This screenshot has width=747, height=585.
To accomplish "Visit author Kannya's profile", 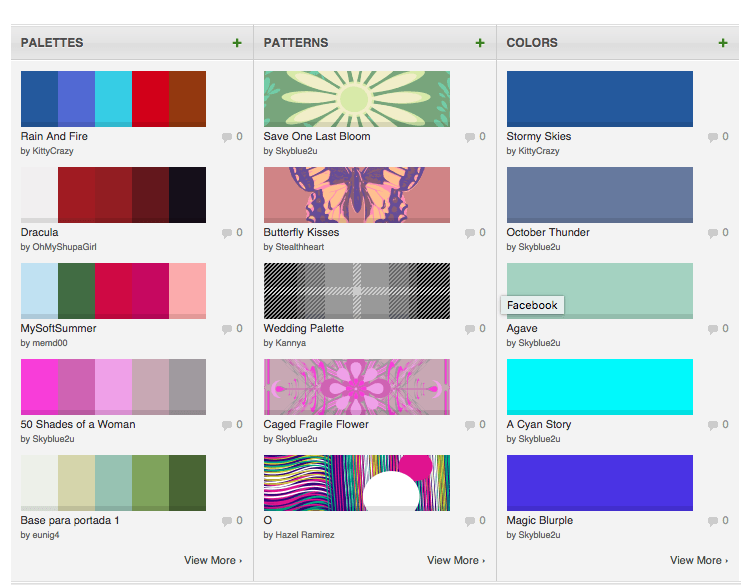I will 291,343.
